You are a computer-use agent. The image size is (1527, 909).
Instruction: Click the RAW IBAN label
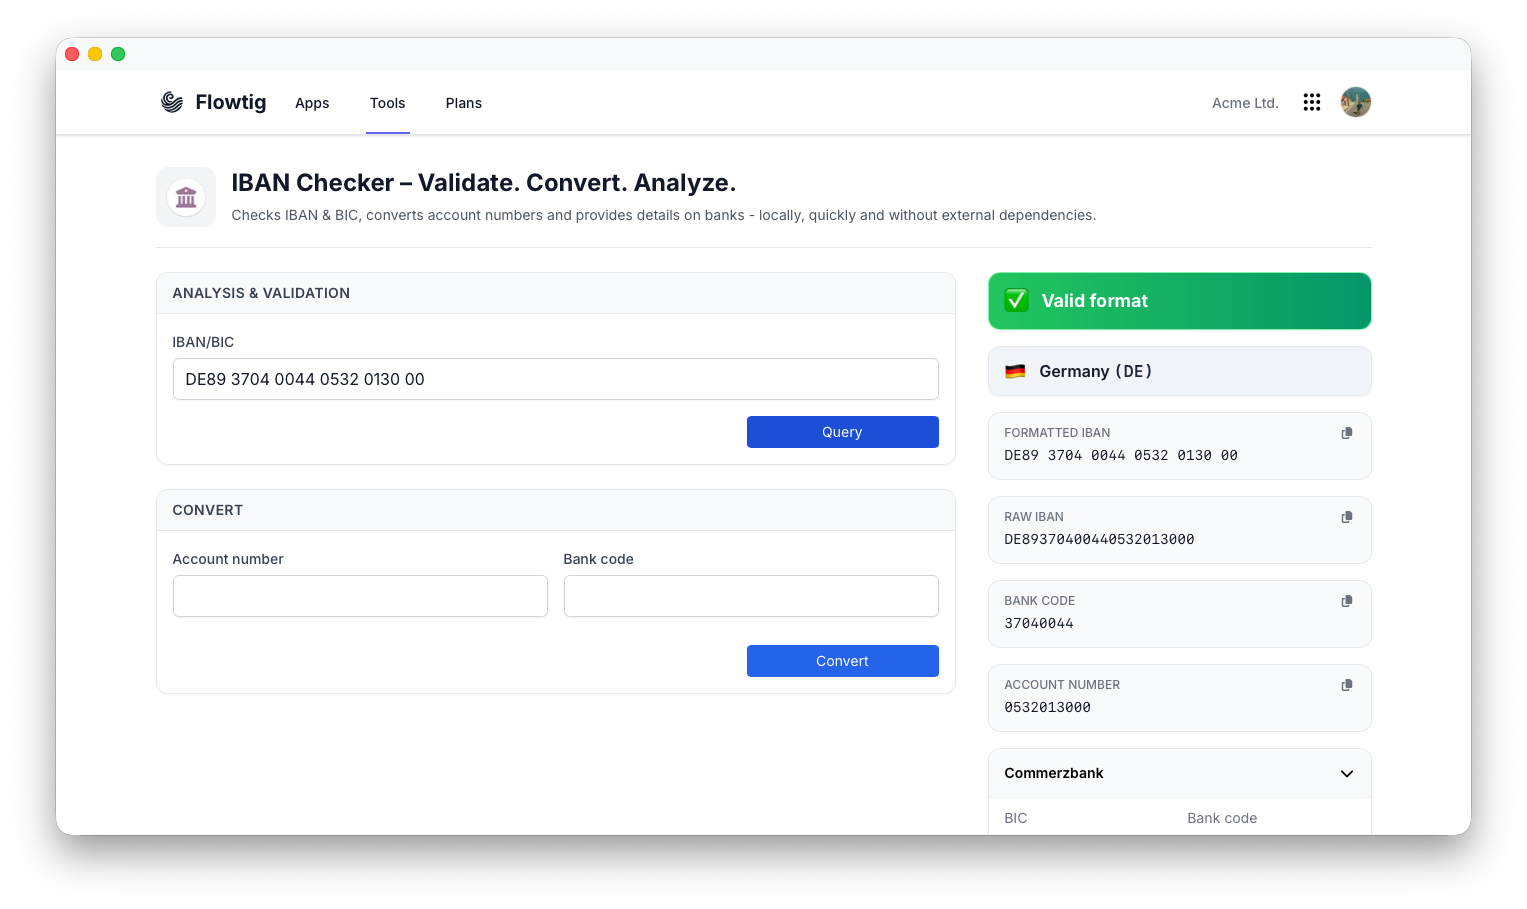(1034, 517)
